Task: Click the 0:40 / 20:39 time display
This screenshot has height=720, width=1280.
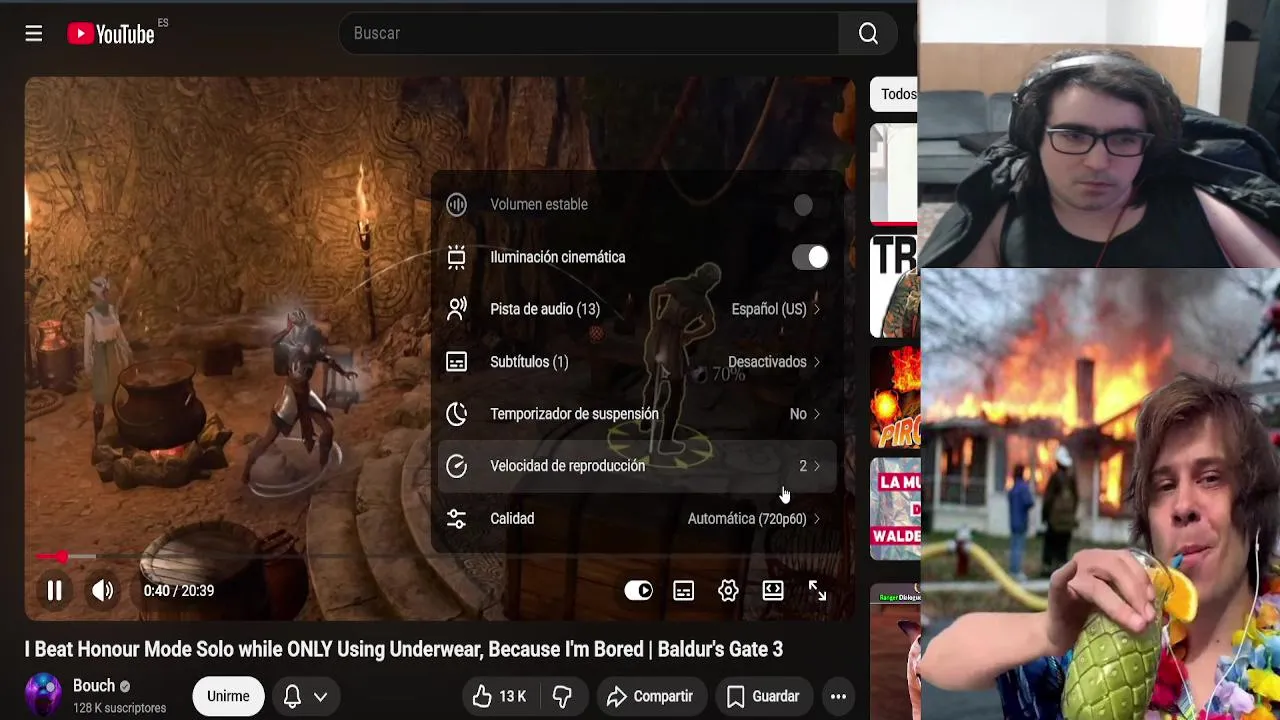Action: pos(179,591)
